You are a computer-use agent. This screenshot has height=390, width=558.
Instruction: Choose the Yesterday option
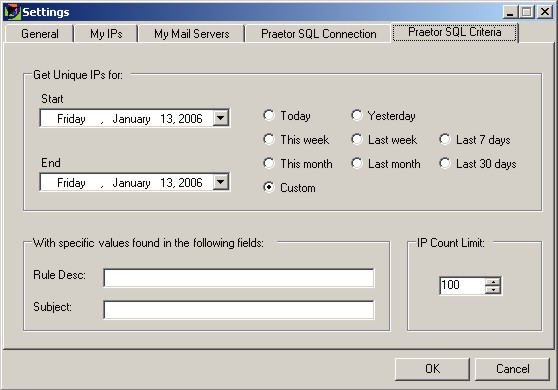tap(384, 116)
